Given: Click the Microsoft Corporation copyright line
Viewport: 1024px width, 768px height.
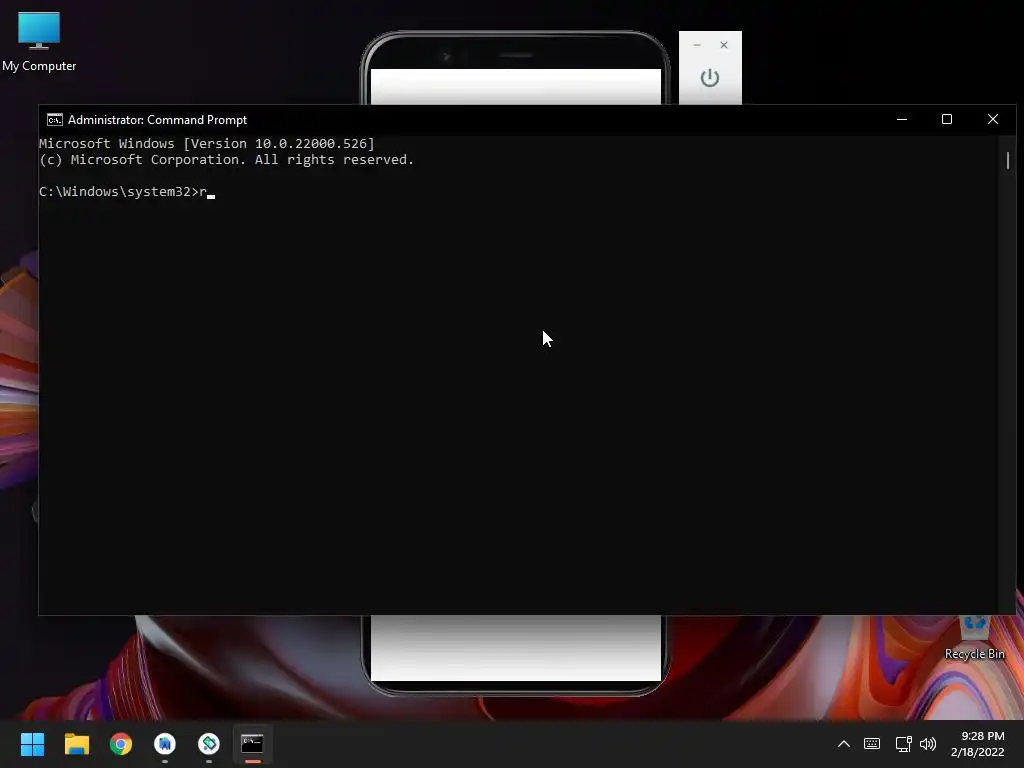Looking at the screenshot, I should coord(227,160).
